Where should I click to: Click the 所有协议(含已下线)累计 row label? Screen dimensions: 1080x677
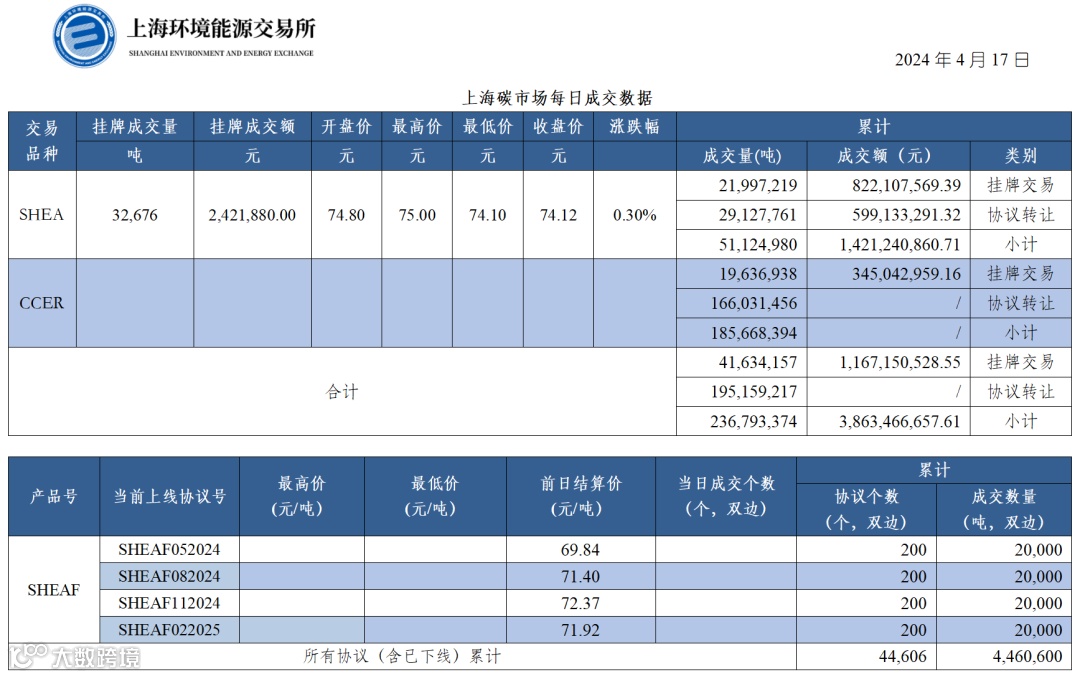[402, 656]
